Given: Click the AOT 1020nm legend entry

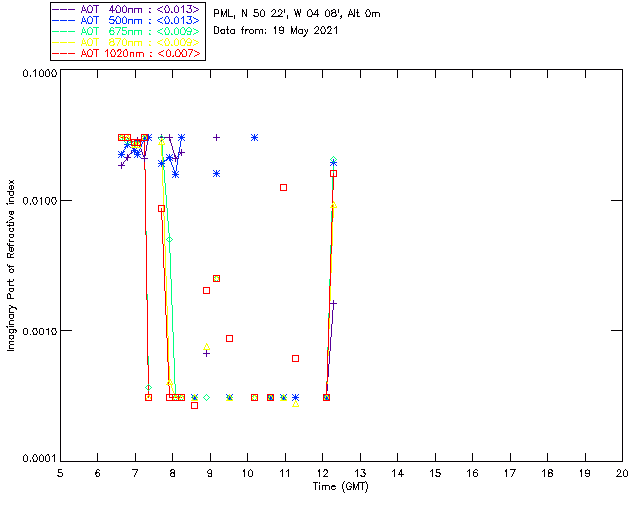Looking at the screenshot, I should [x=127, y=53].
